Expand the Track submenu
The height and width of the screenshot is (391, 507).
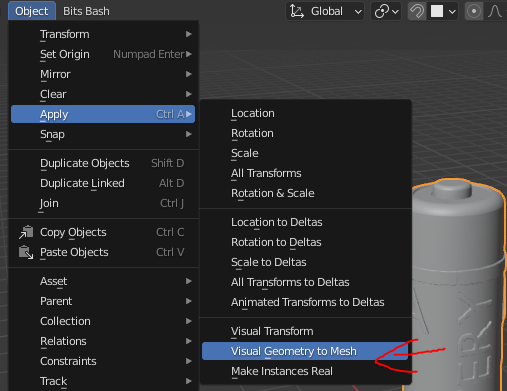coord(103,381)
